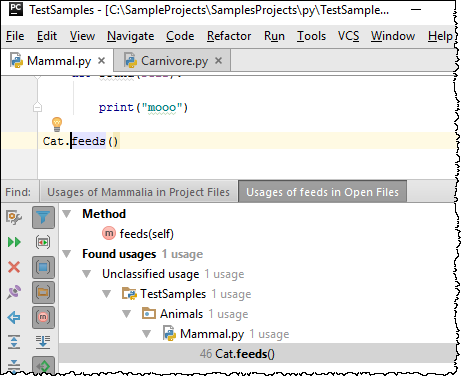Open the Navigate menu
Screen dimensions: 461x379
click(x=130, y=36)
